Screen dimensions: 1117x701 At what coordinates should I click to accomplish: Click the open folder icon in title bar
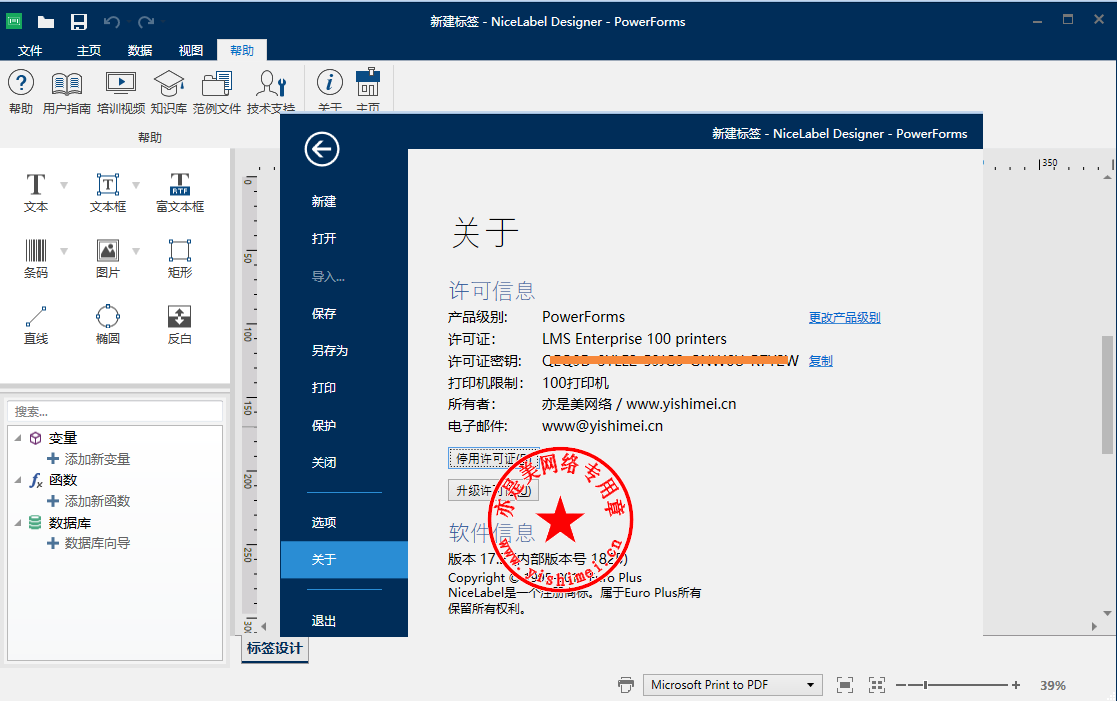tap(46, 22)
